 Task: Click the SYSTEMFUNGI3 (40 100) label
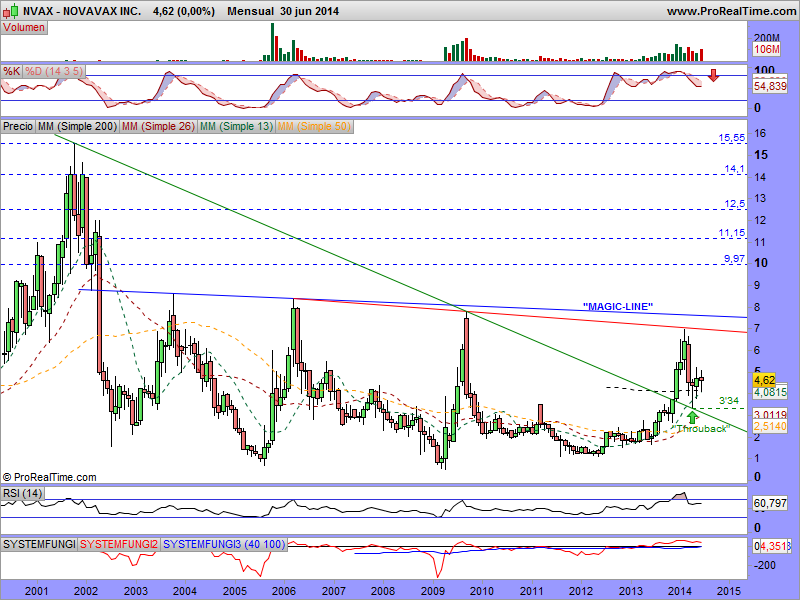tap(224, 544)
